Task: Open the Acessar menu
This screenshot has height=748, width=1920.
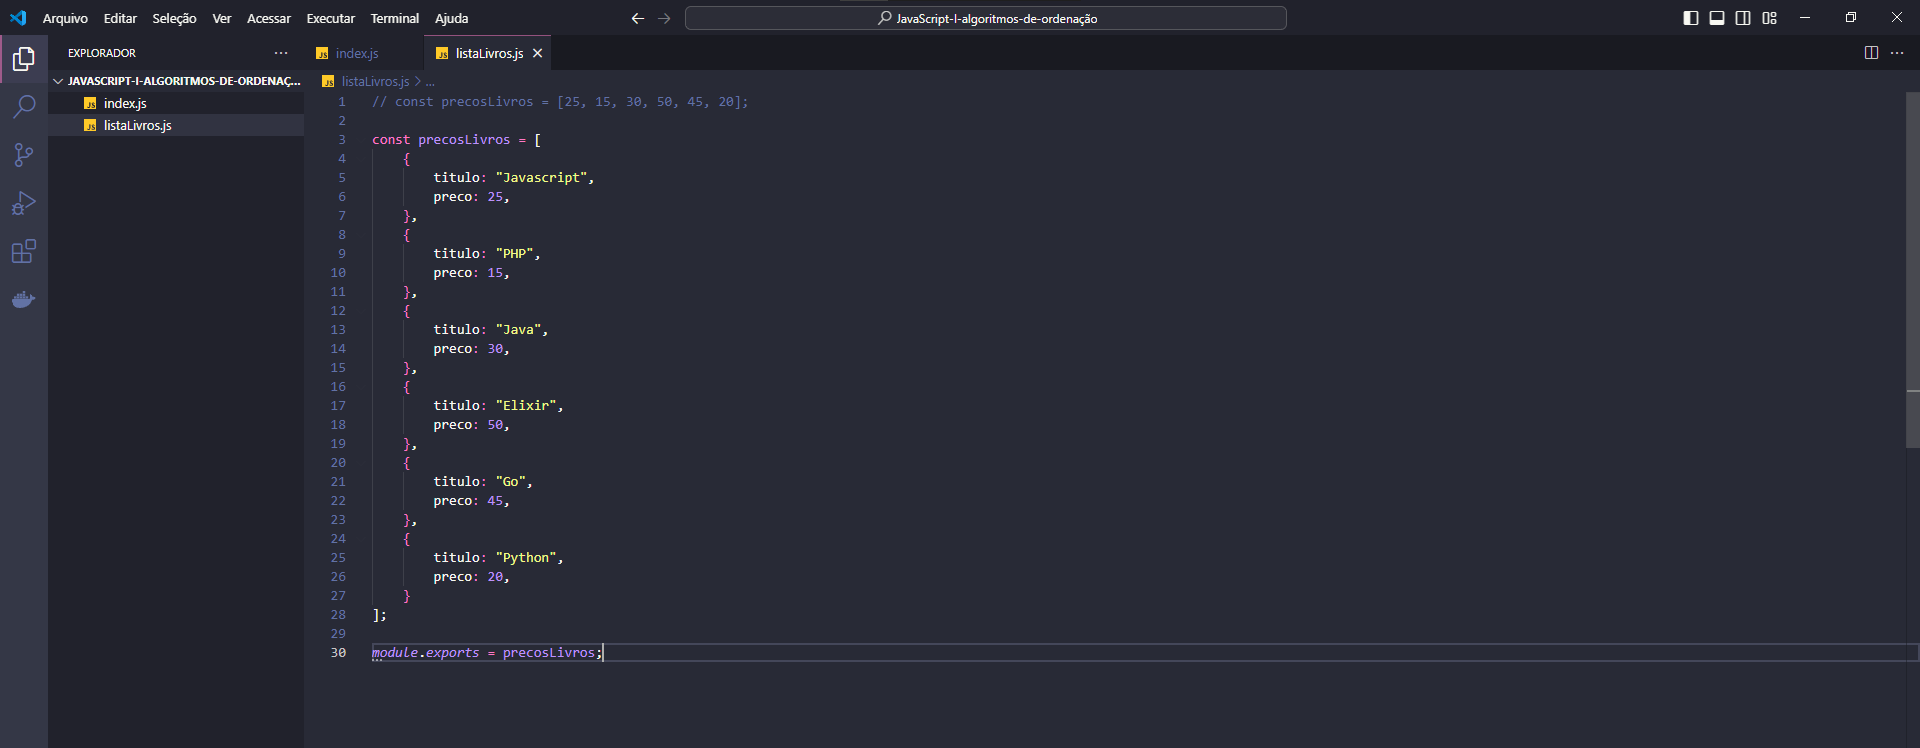Action: point(269,18)
